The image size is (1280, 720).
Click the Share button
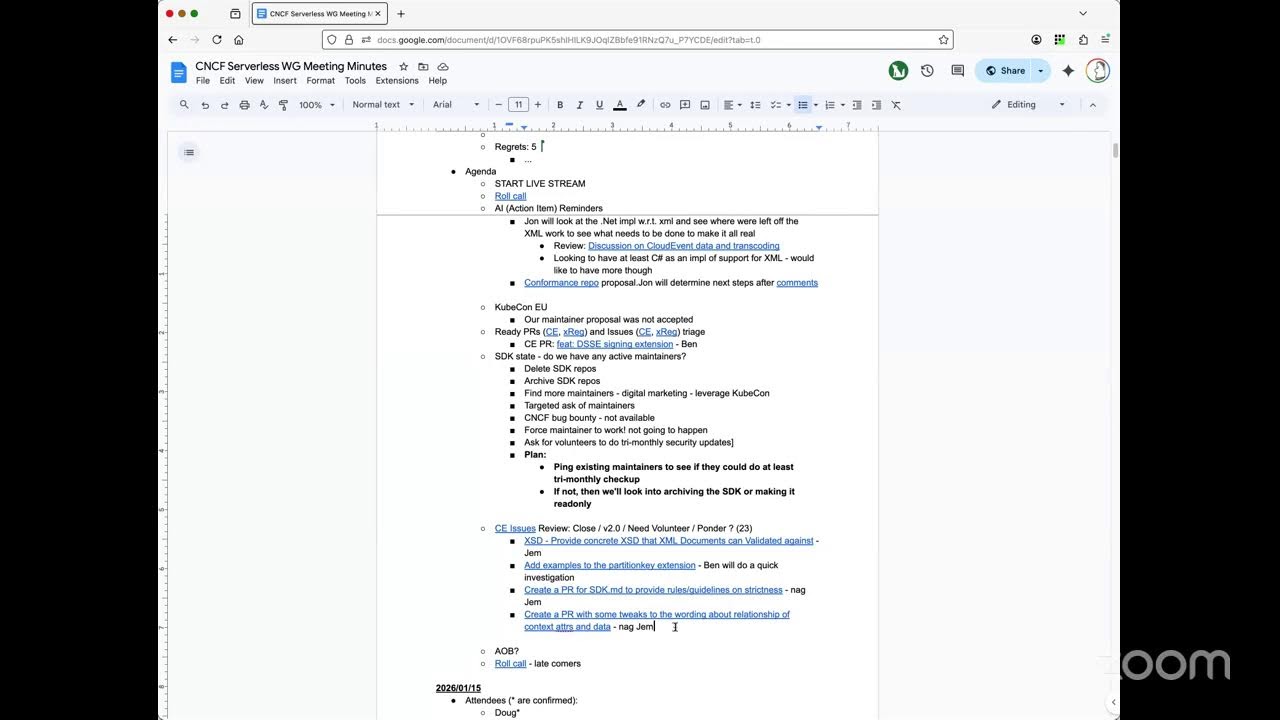click(x=1005, y=71)
